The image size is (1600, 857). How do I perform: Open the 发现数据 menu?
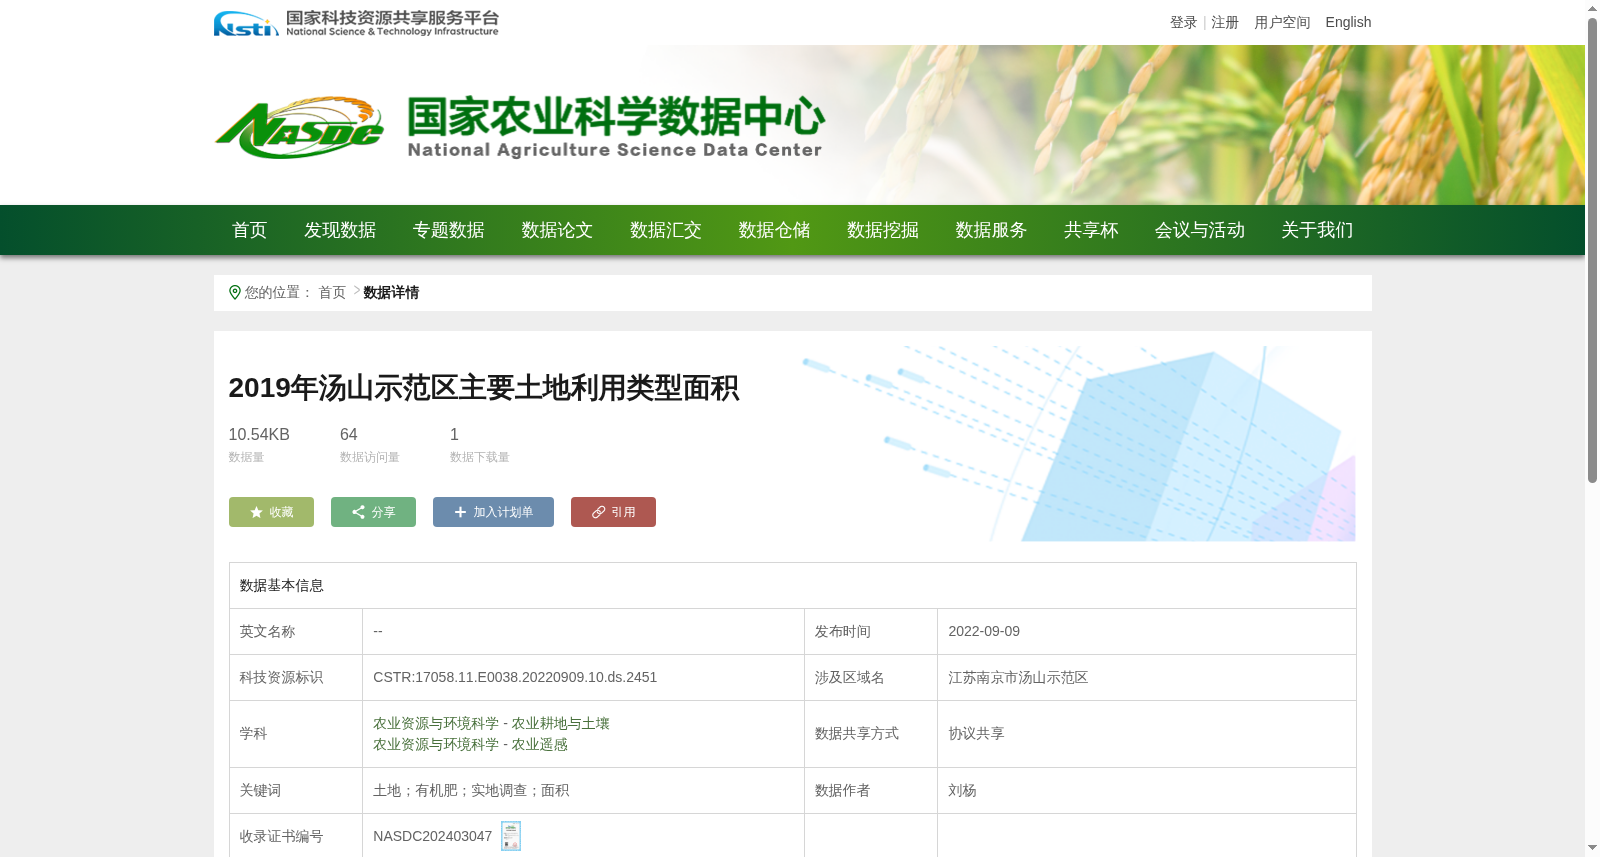pos(340,230)
